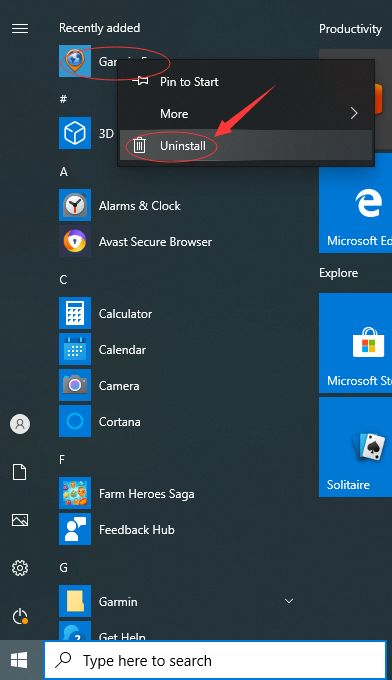
Task: Click the Camera text label
Action: (119, 386)
